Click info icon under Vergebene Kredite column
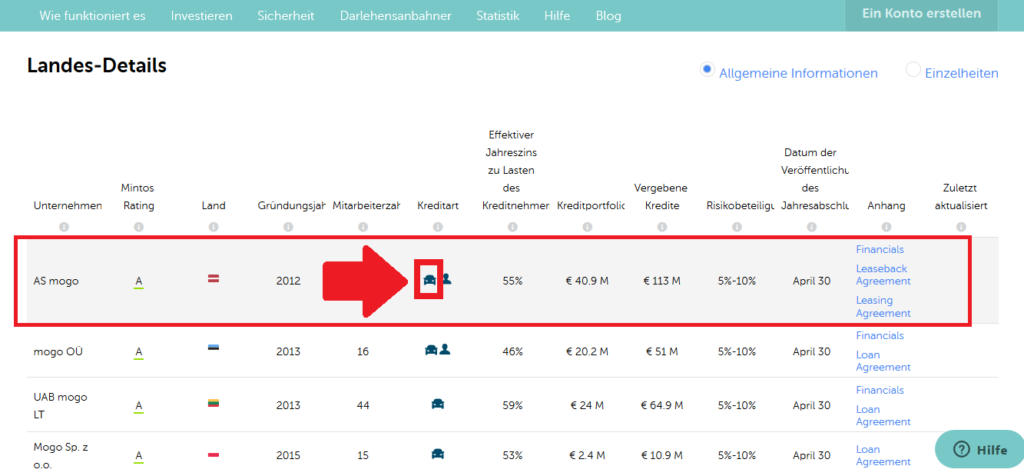Screen dimensions: 1024x476 [x=662, y=227]
